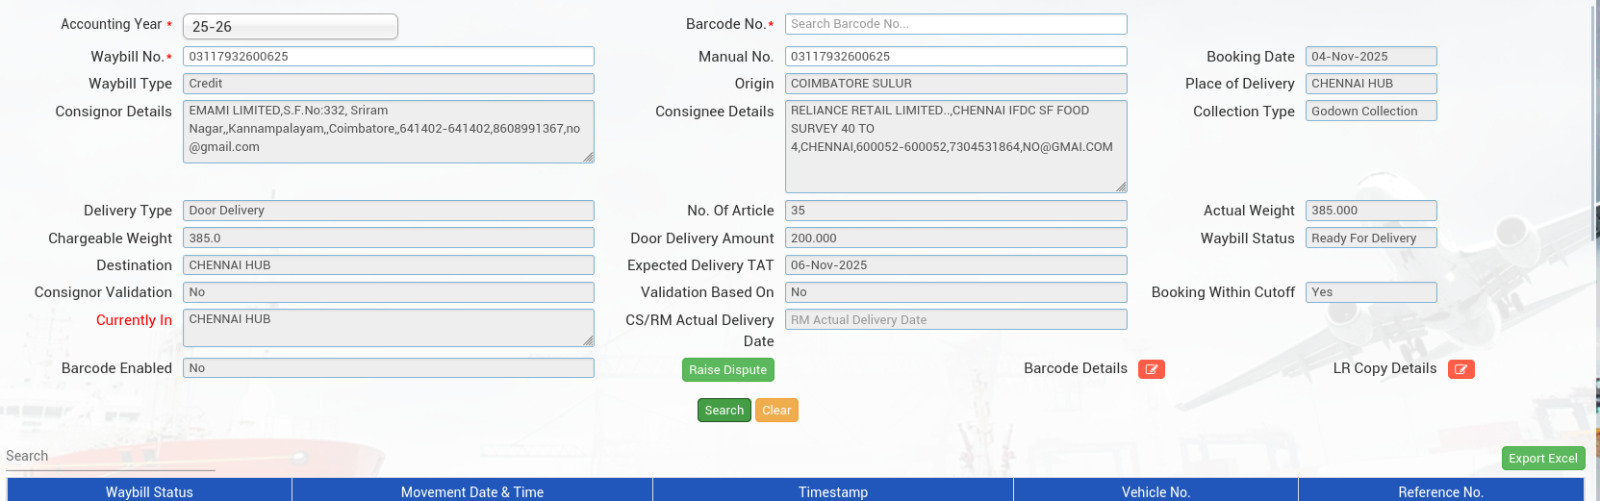
Task: Focus the Barcode No. search field
Action: 955,24
